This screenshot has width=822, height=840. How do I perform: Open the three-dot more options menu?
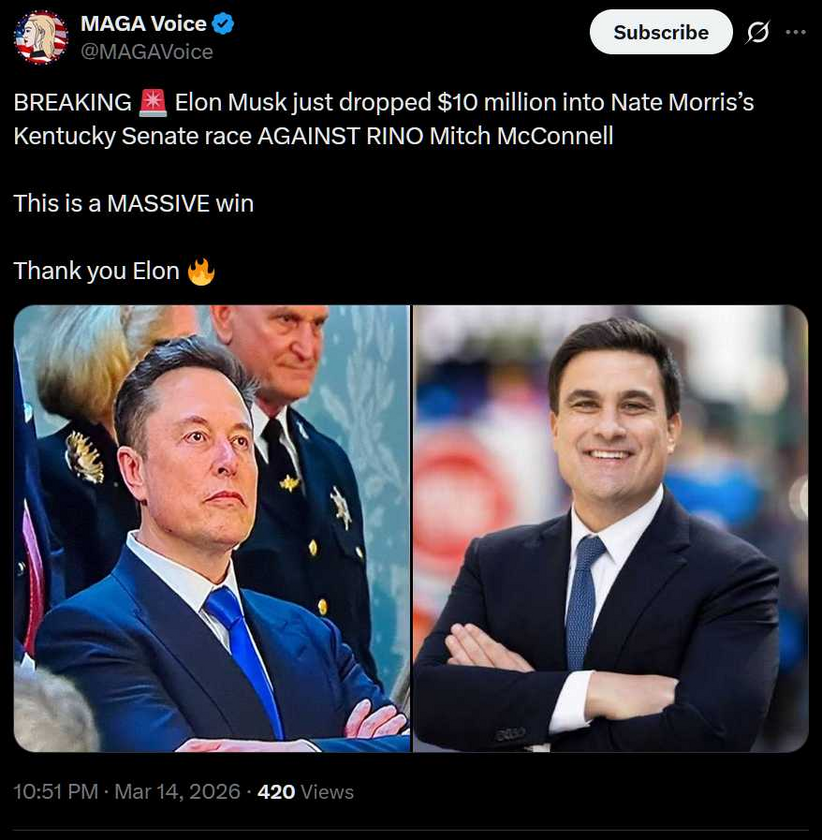coord(796,32)
